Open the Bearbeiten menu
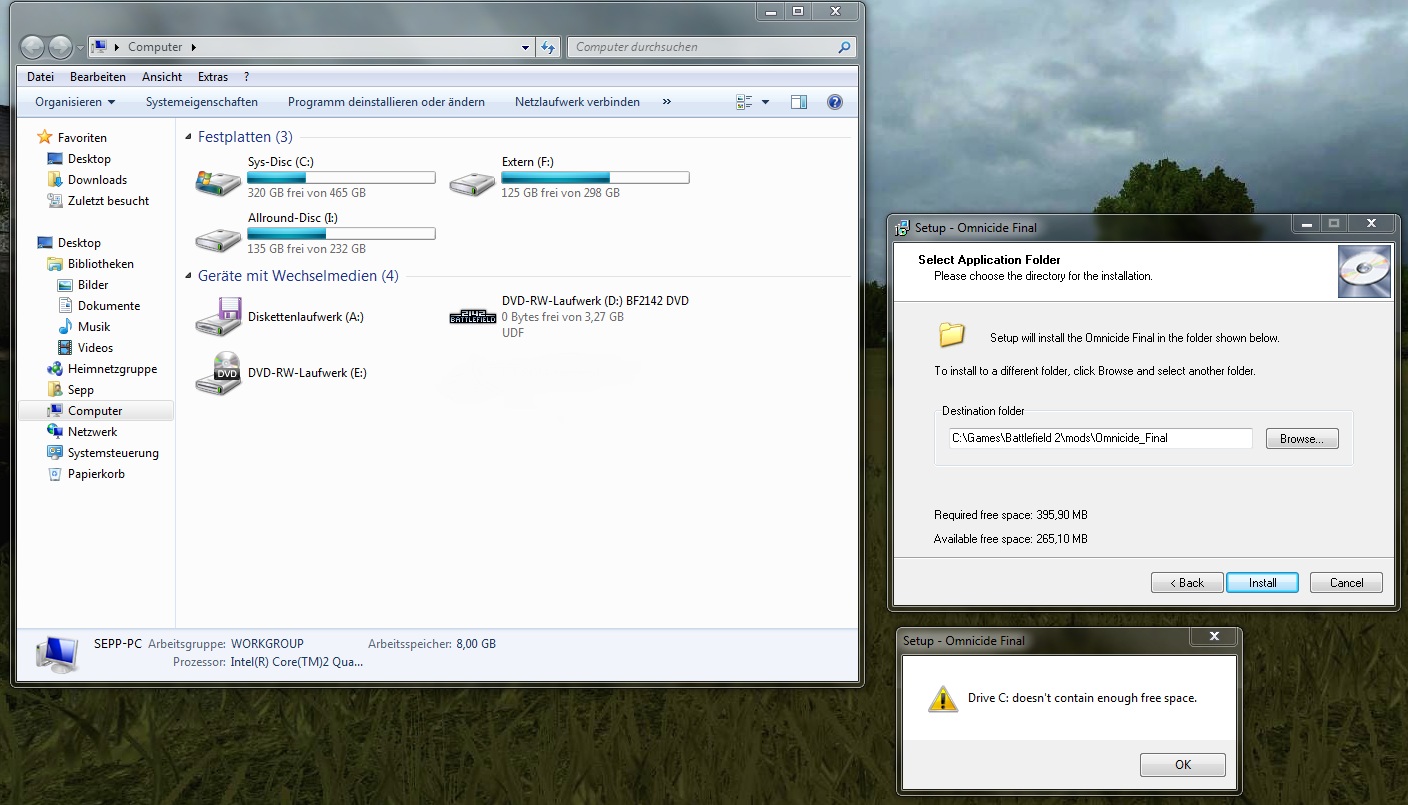Image resolution: width=1408 pixels, height=805 pixels. coord(98,77)
